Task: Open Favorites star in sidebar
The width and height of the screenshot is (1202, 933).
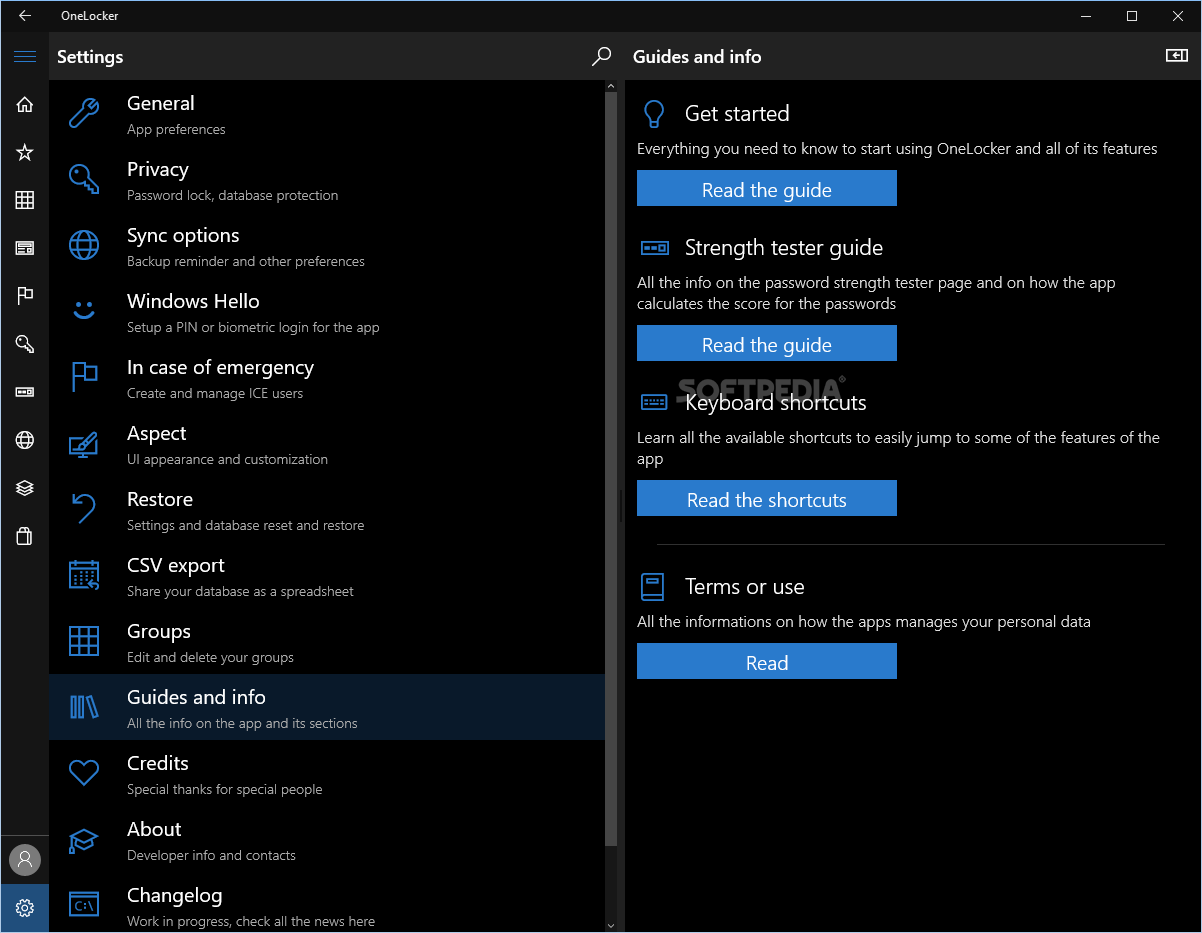Action: [25, 152]
